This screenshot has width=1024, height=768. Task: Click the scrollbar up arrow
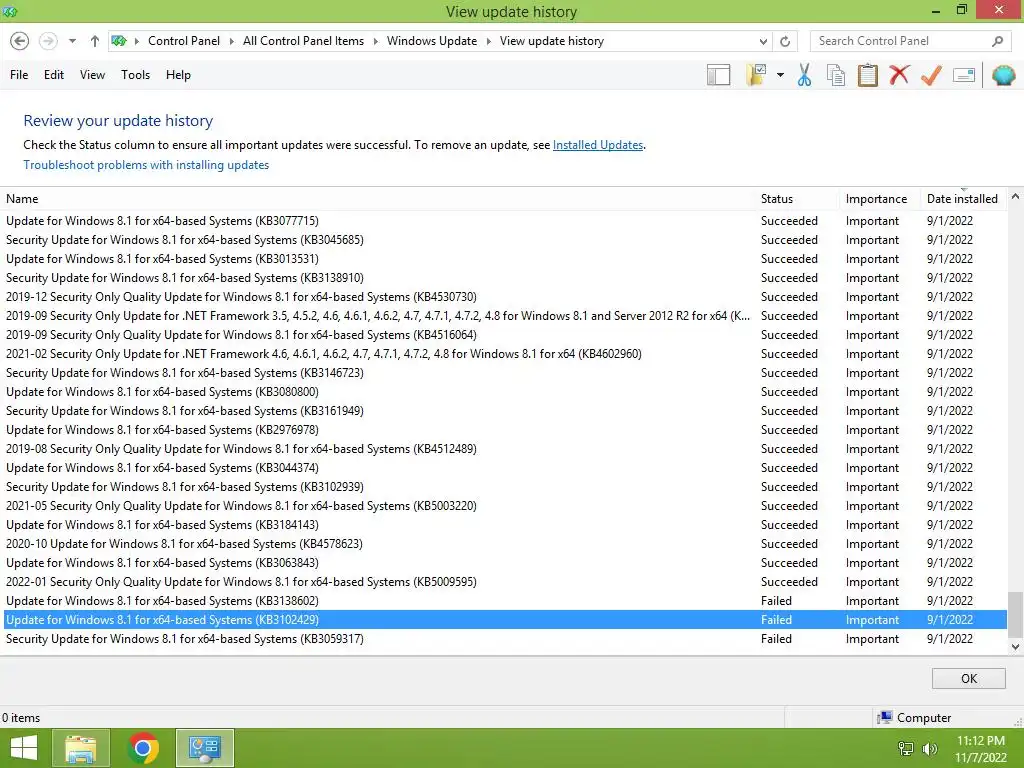tap(1015, 196)
